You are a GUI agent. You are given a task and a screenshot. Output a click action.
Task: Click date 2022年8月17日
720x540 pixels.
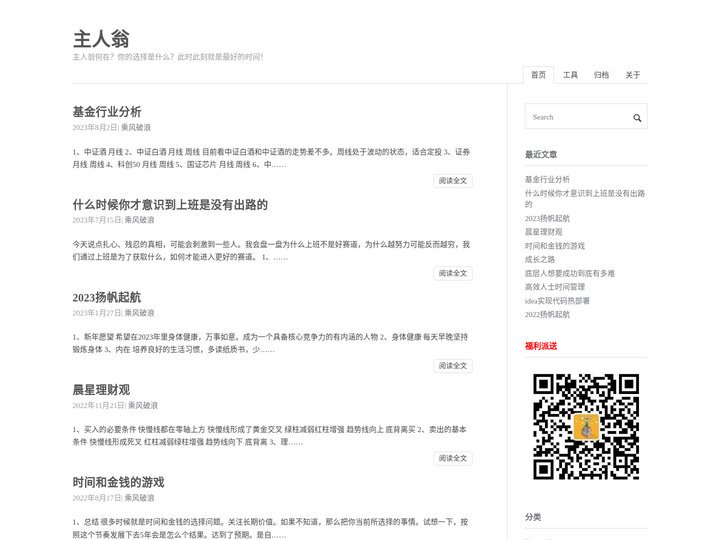click(x=97, y=498)
